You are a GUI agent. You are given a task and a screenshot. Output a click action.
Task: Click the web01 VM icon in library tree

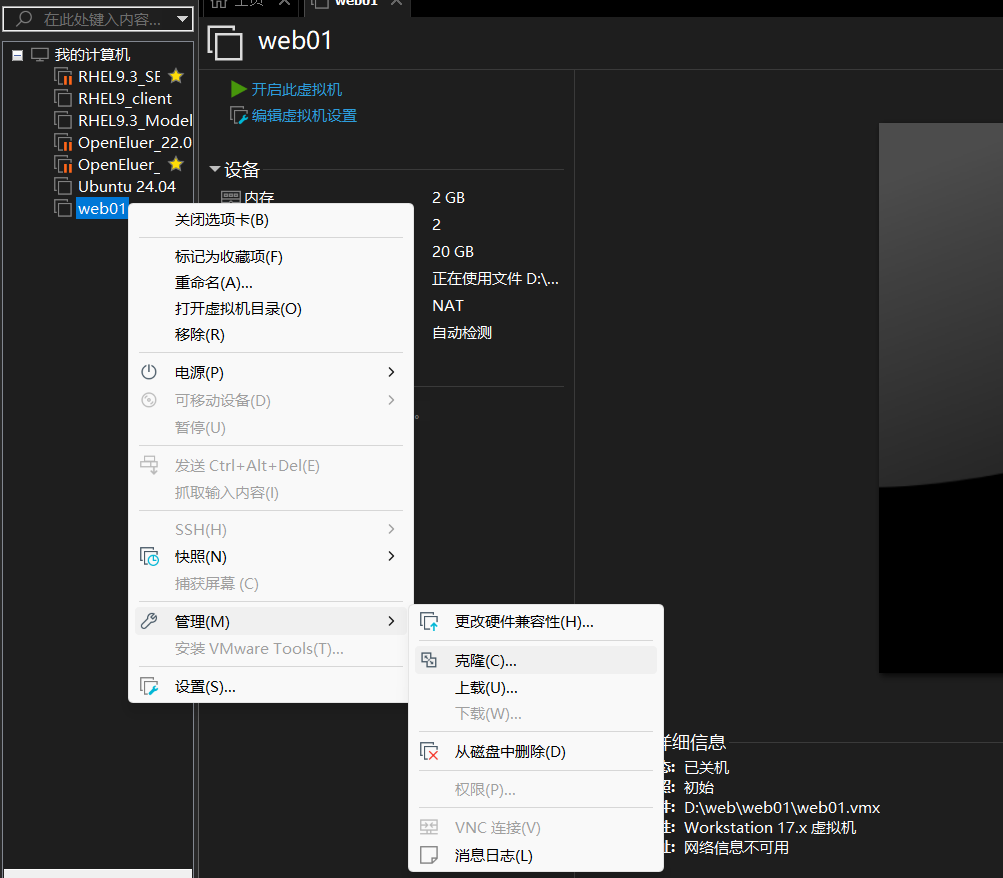pyautogui.click(x=63, y=208)
